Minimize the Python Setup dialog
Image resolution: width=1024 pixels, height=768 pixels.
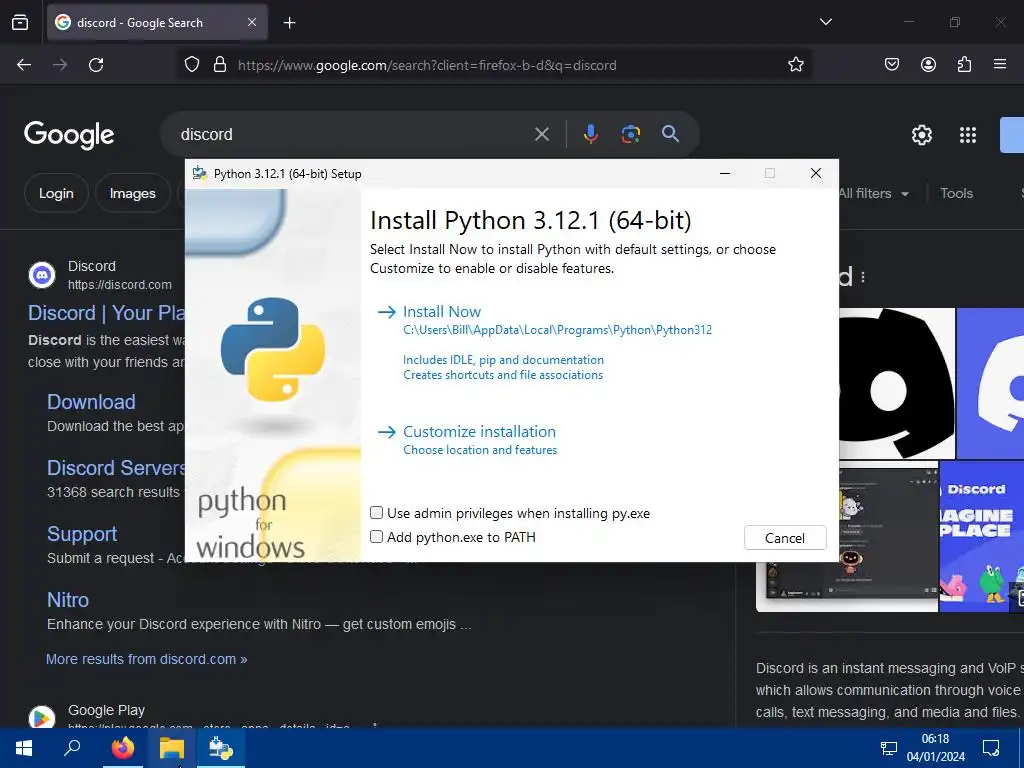click(x=724, y=173)
